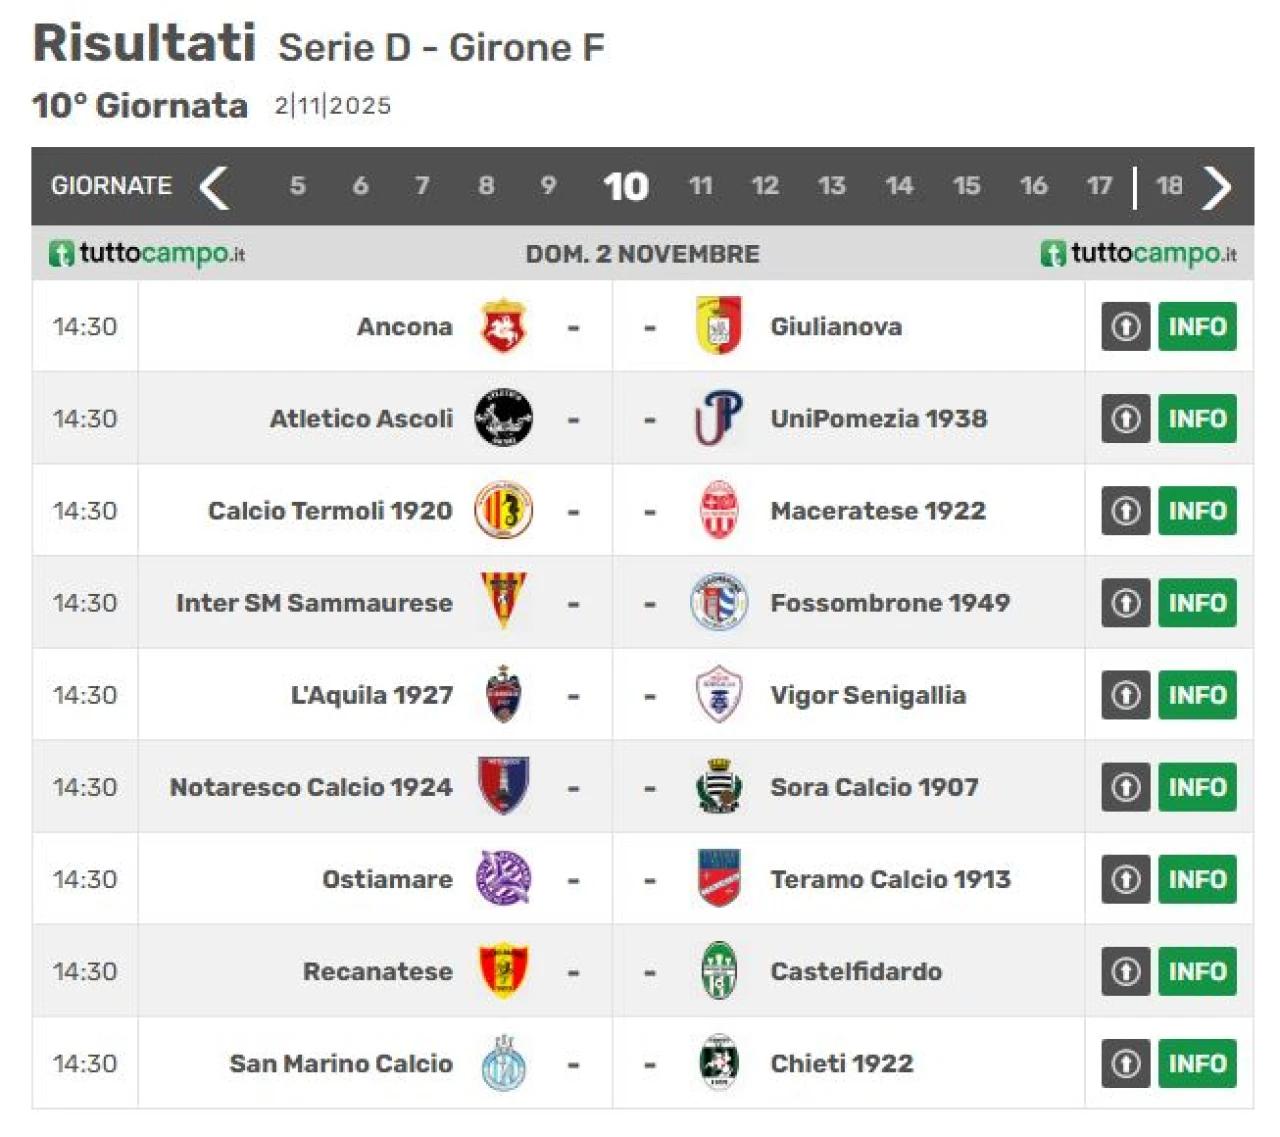Click the tuttocampo.it logo on the left
This screenshot has width=1280, height=1137.
pyautogui.click(x=147, y=253)
